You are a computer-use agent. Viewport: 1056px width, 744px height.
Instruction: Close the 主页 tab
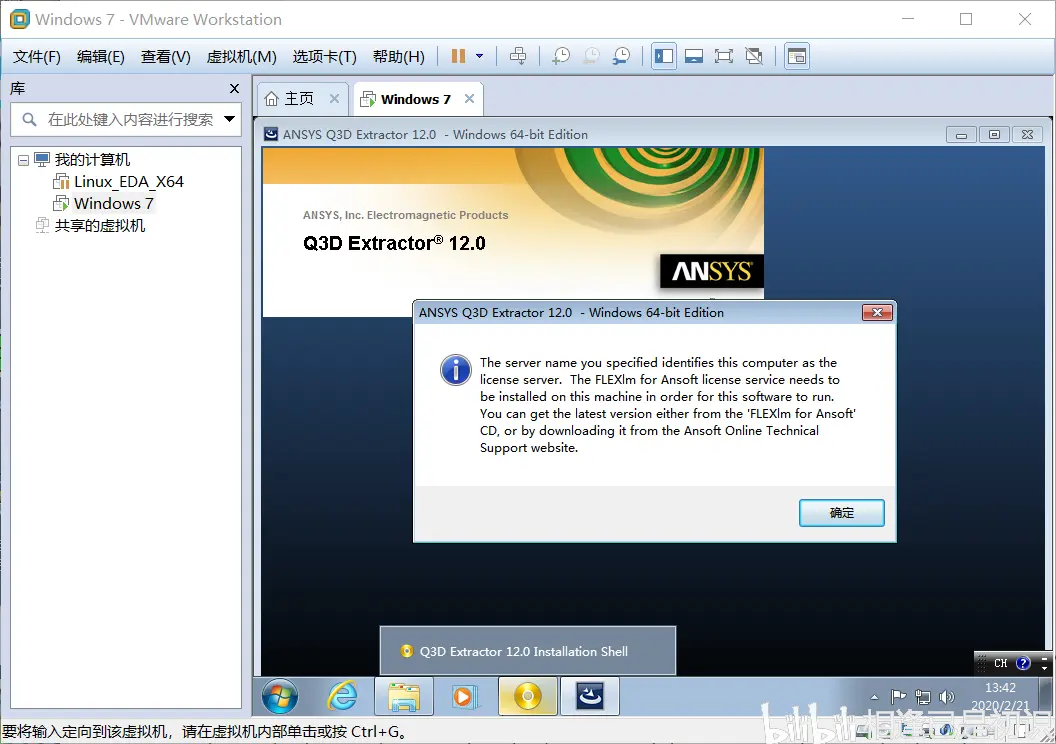334,99
